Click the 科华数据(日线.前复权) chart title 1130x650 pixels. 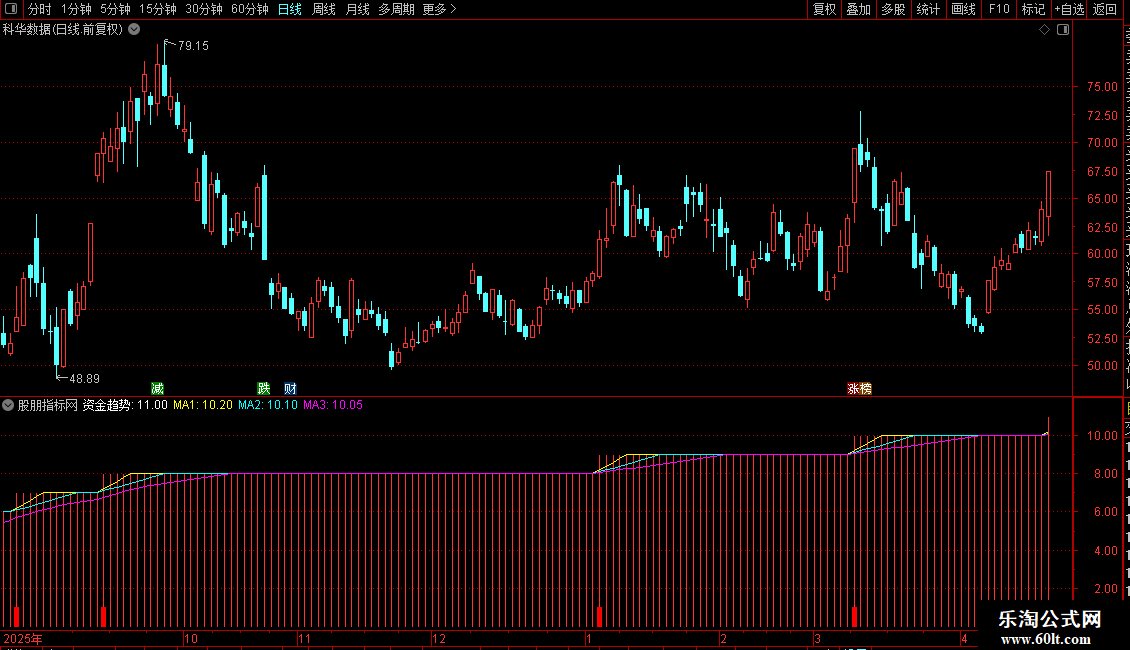click(x=63, y=30)
